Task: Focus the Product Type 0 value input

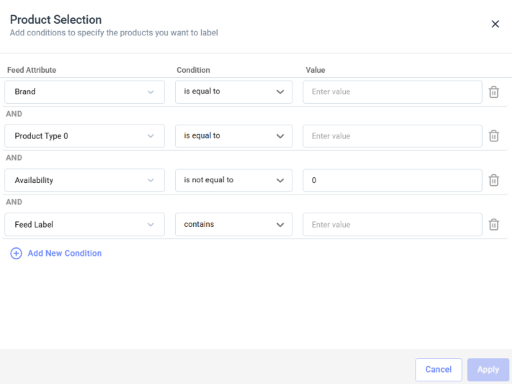Action: (392, 136)
